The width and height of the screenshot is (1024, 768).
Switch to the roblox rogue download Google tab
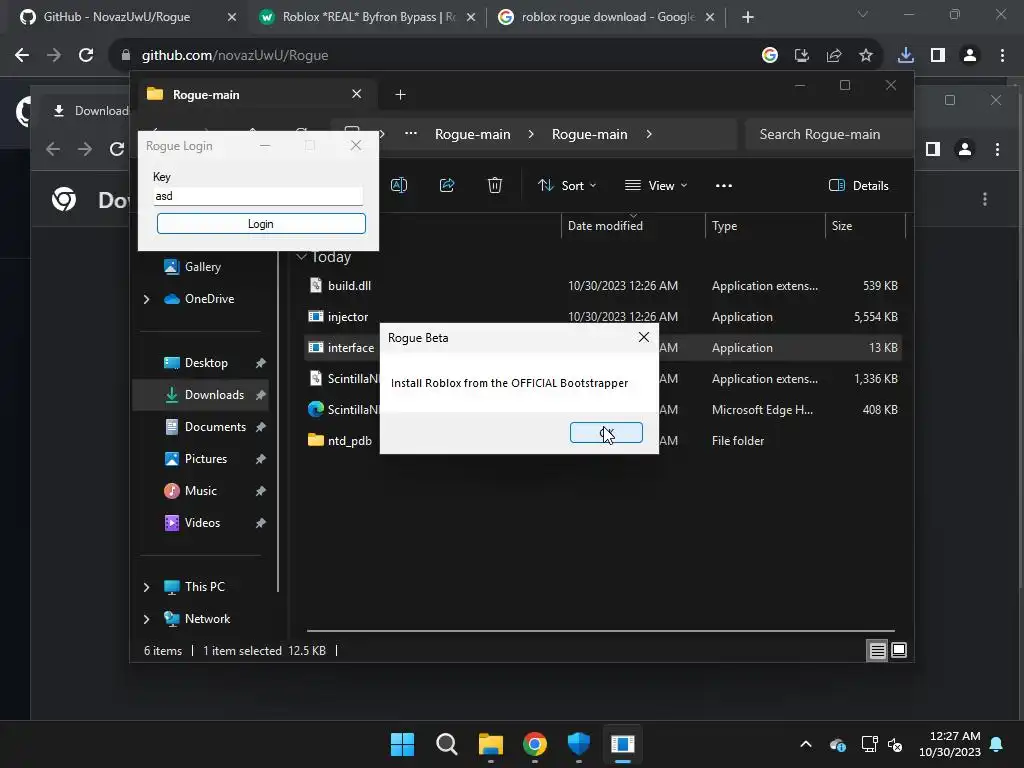pyautogui.click(x=606, y=17)
